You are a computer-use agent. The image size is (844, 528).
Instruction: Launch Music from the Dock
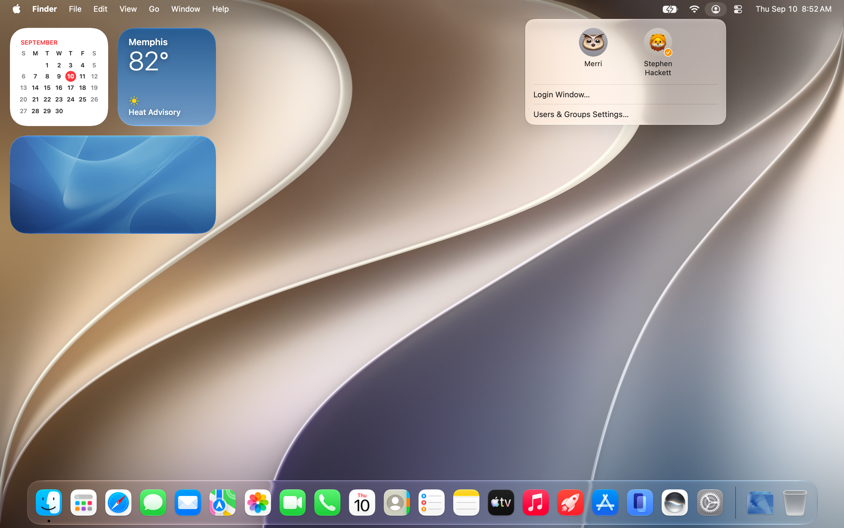tap(536, 502)
